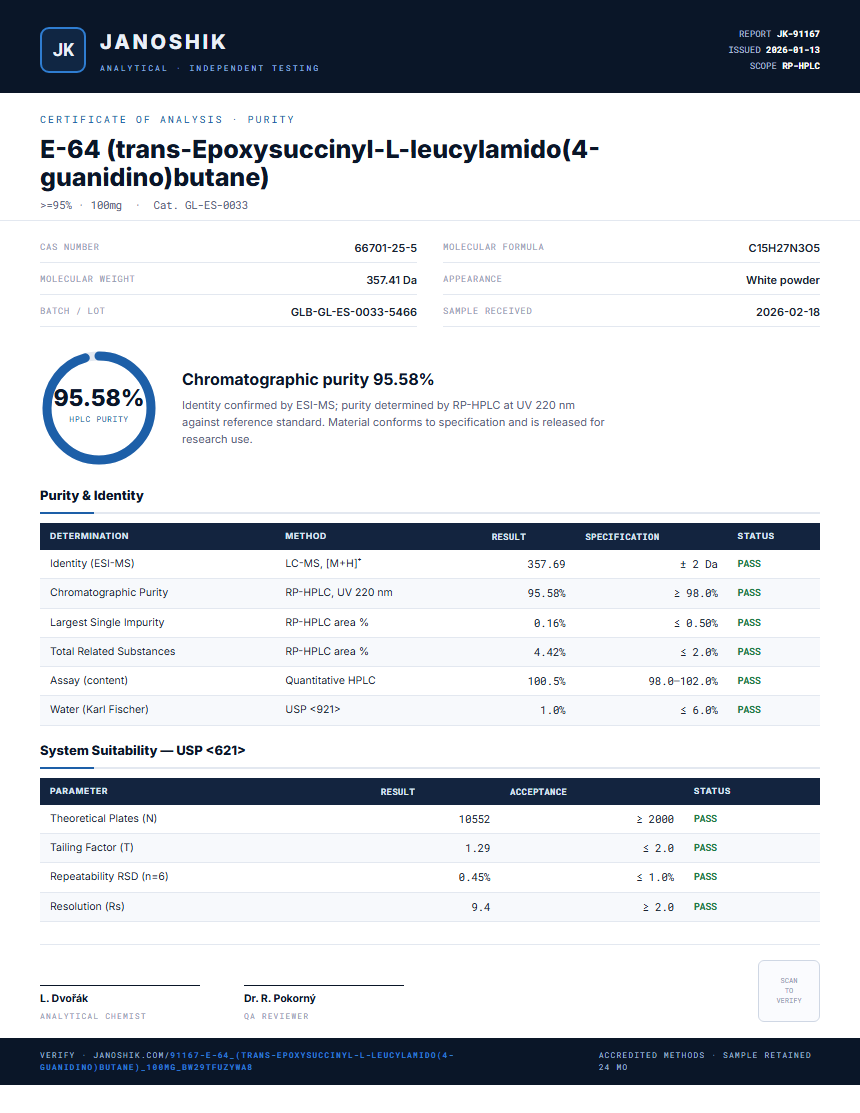Click the identity result 357.69
Image resolution: width=860 pixels, height=1113 pixels.
pos(546,564)
